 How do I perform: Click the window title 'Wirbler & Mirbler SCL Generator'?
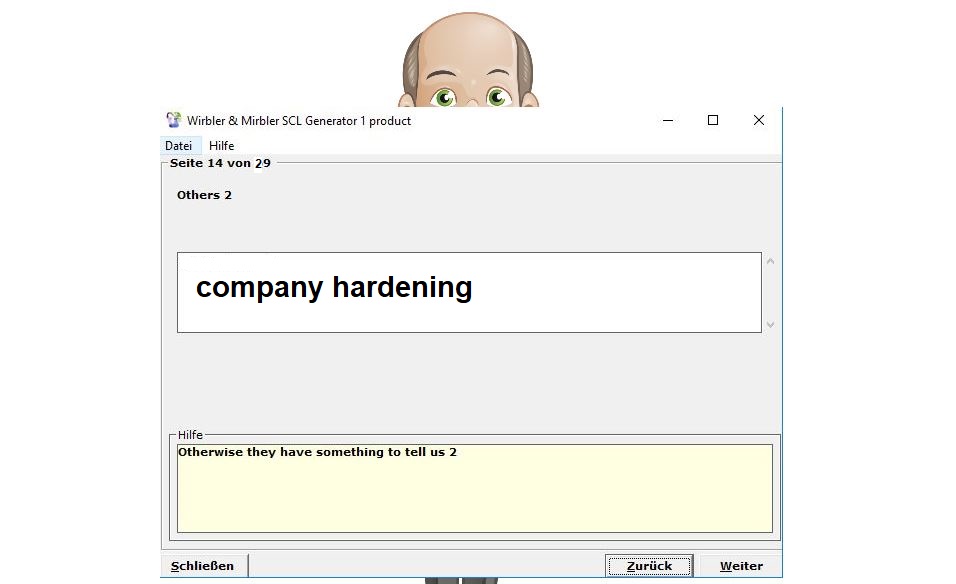[x=299, y=121]
